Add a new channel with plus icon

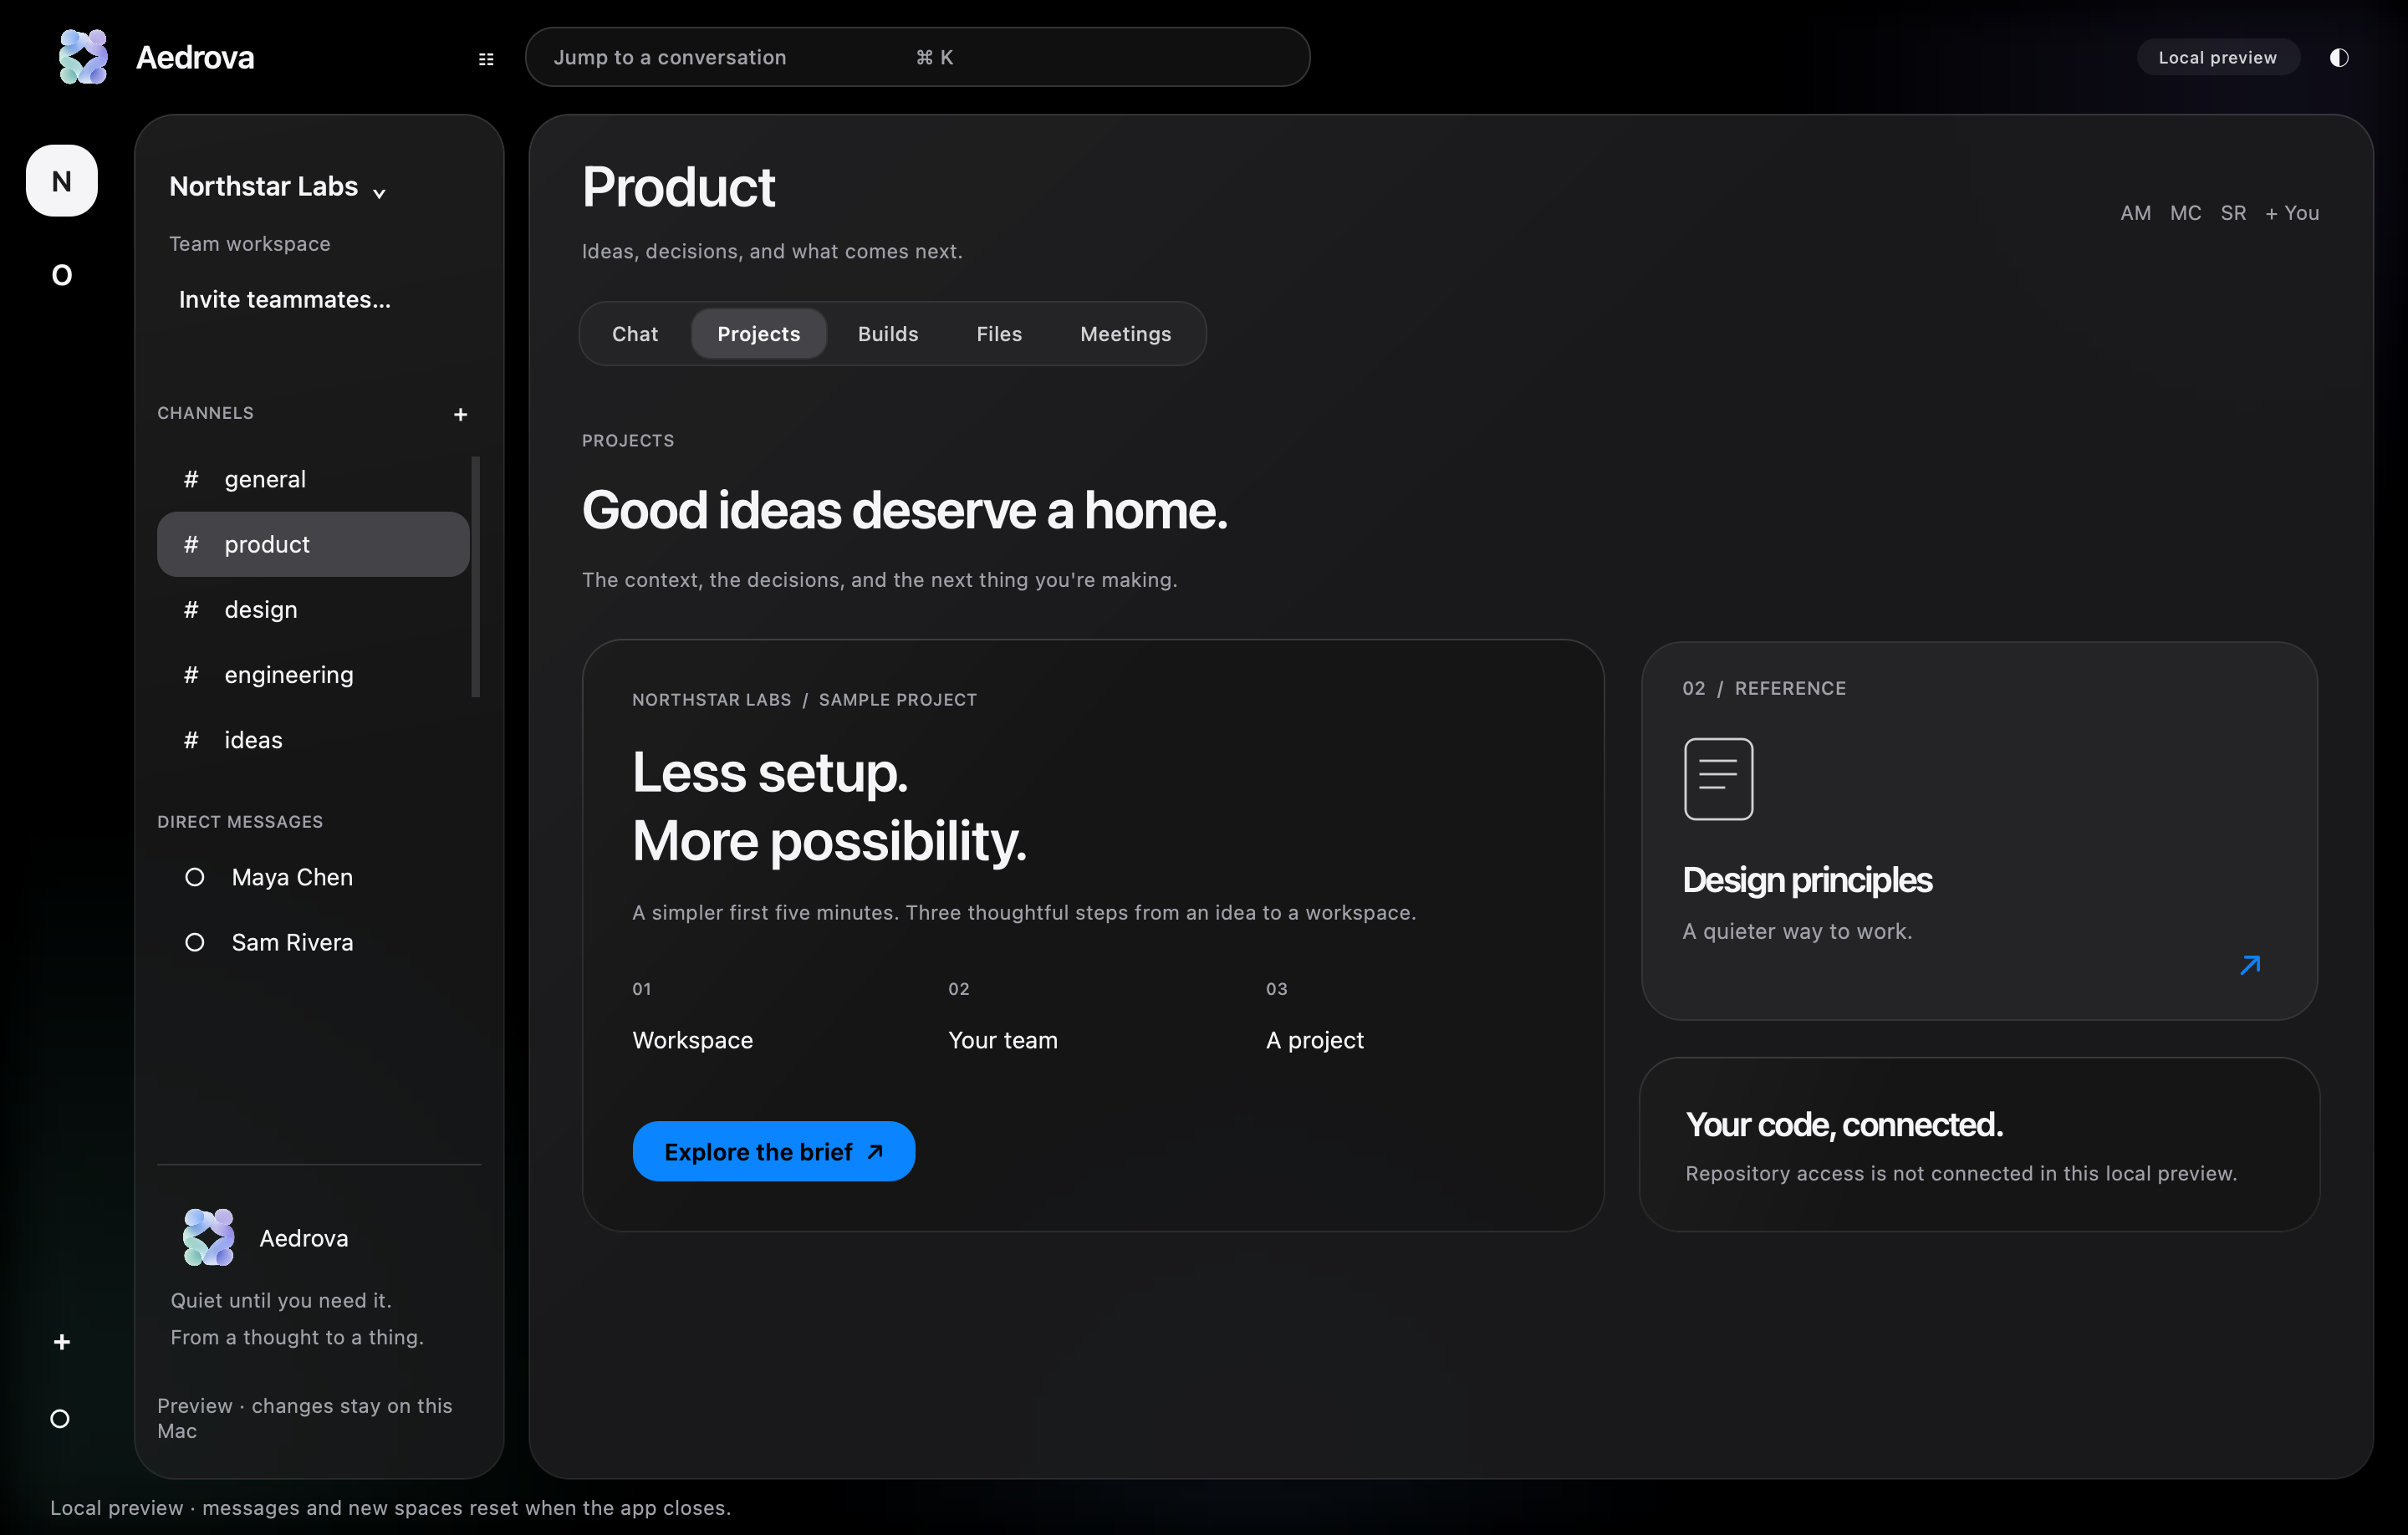[x=460, y=414]
